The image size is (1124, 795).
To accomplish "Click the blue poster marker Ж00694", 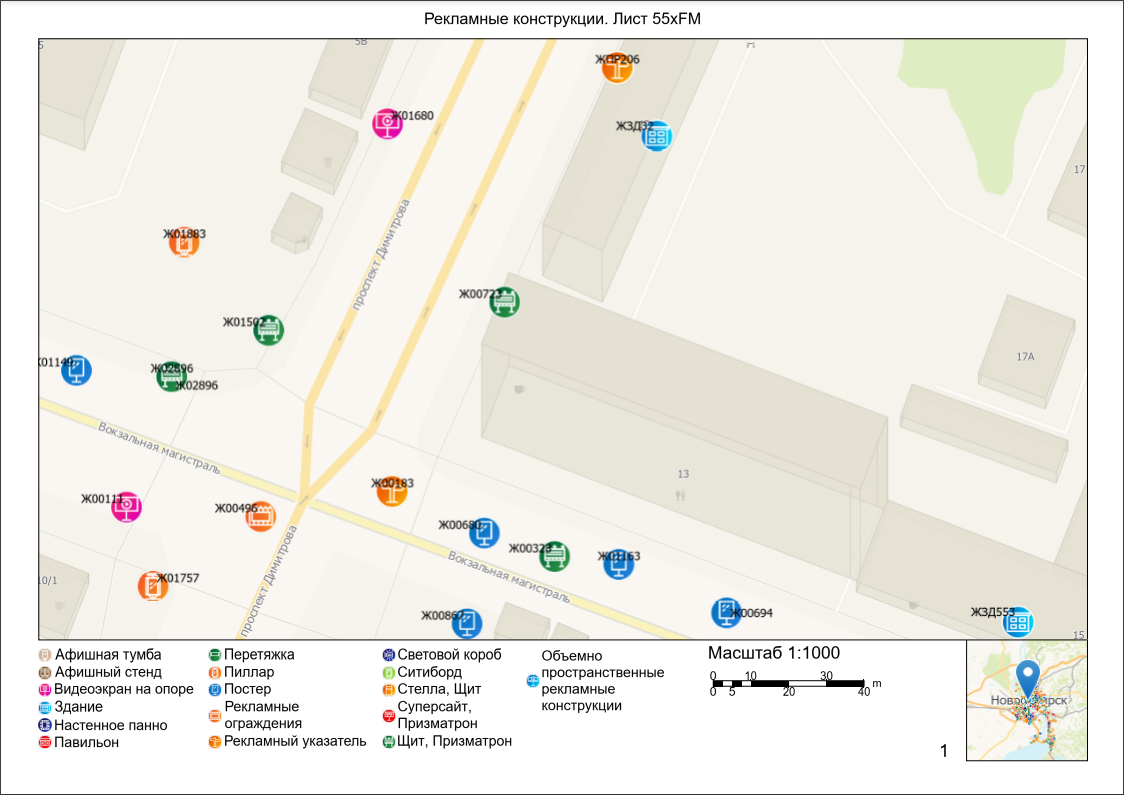I will click(x=726, y=612).
